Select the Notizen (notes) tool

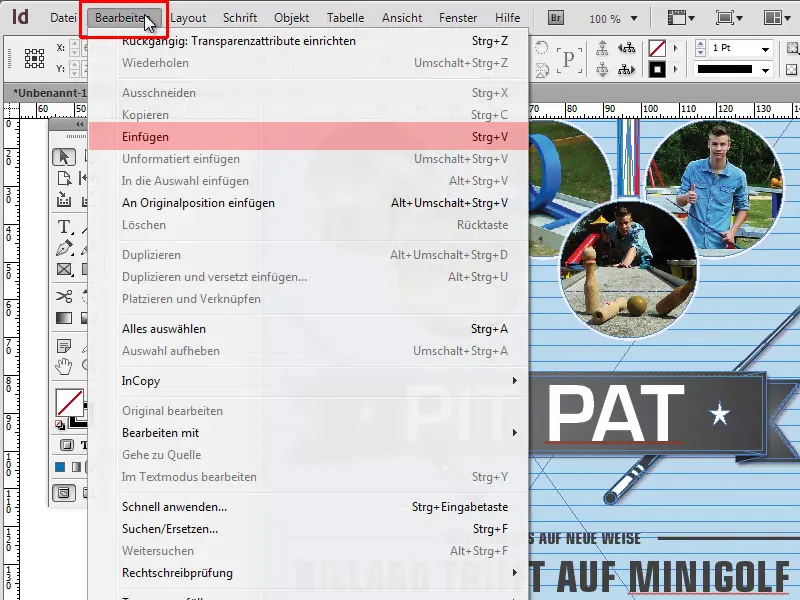(64, 344)
